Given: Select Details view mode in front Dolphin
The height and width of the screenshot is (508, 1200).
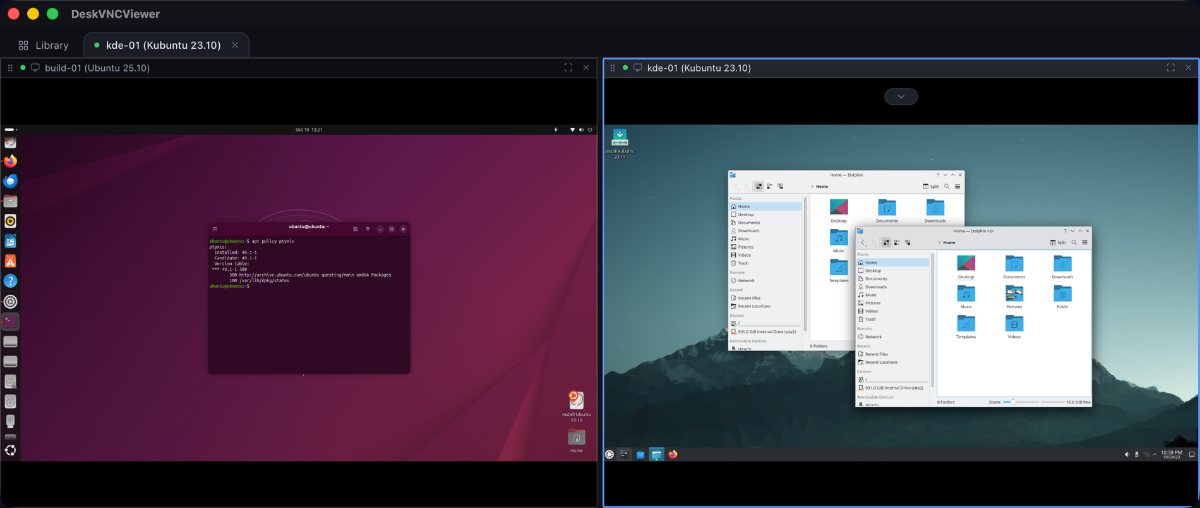Looking at the screenshot, I should (908, 242).
